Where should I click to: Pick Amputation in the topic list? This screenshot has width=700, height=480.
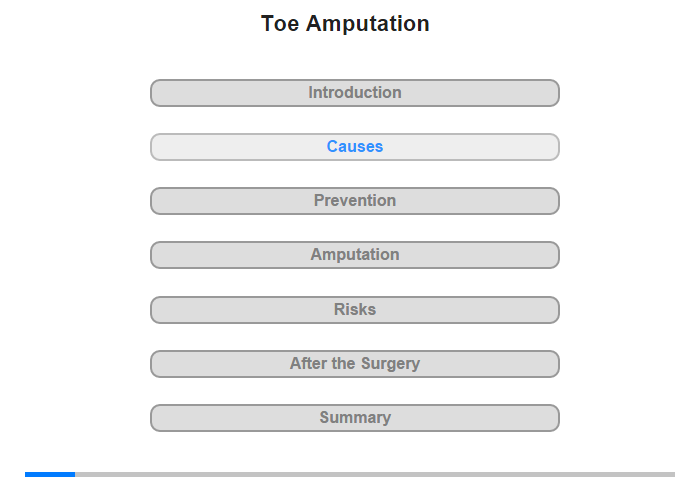click(x=355, y=255)
